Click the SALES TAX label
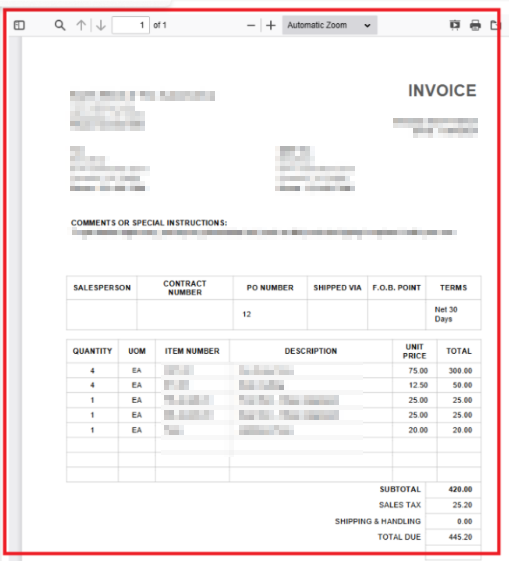Viewport: 509px width, 561px height. click(400, 505)
